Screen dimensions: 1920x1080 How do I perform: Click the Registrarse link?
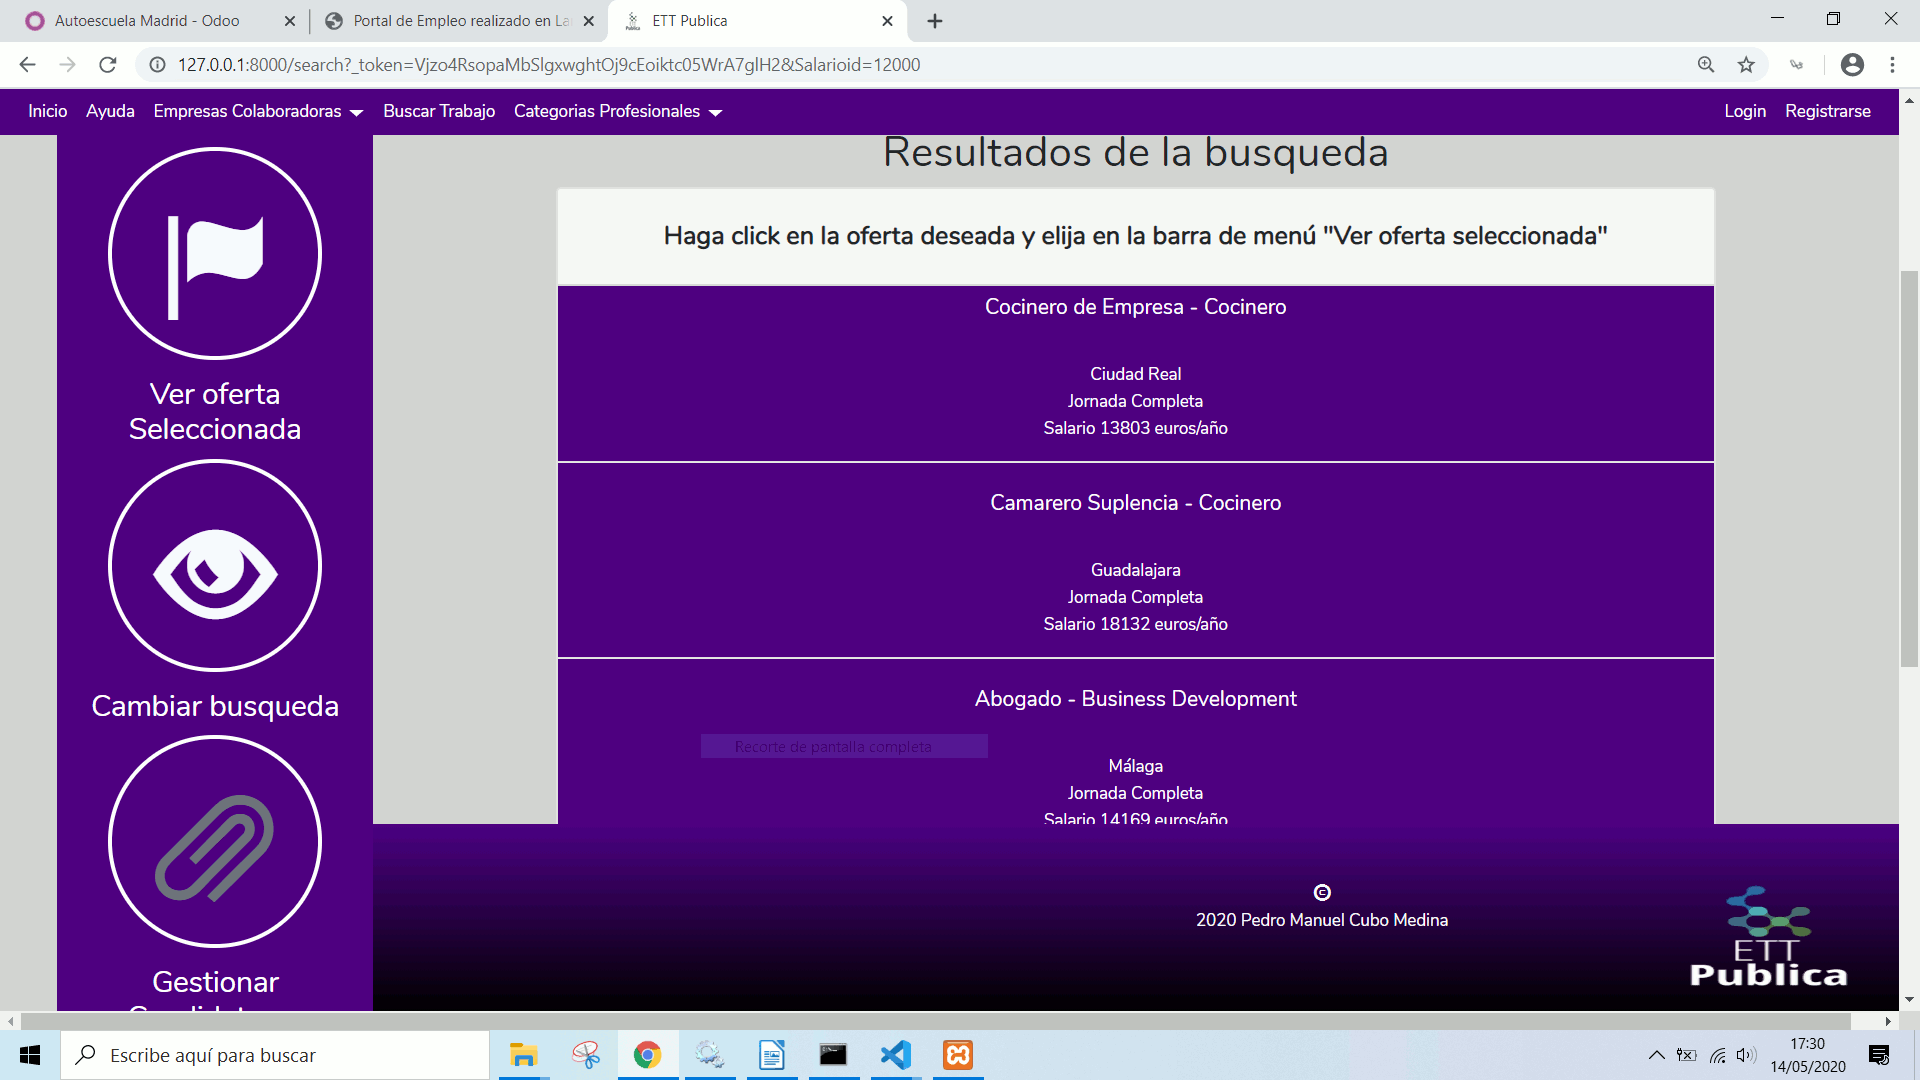coord(1827,111)
